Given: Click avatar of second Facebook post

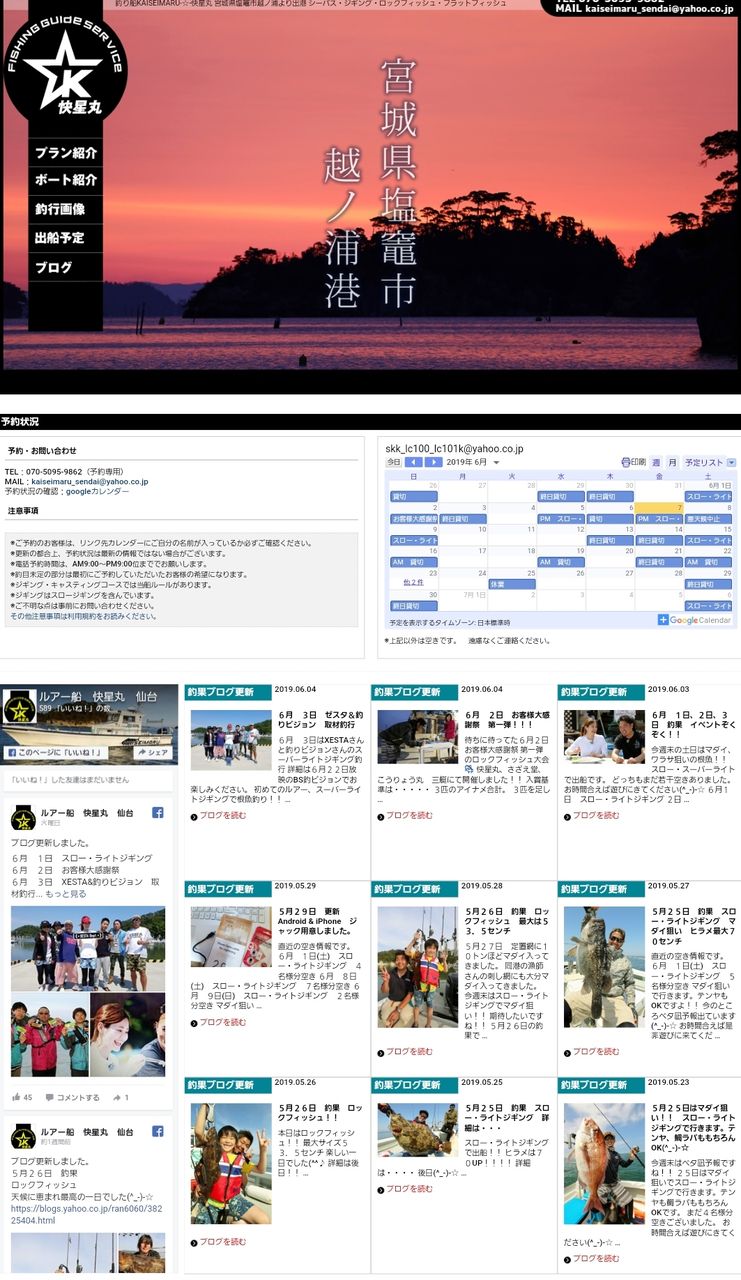Looking at the screenshot, I should click(23, 1137).
